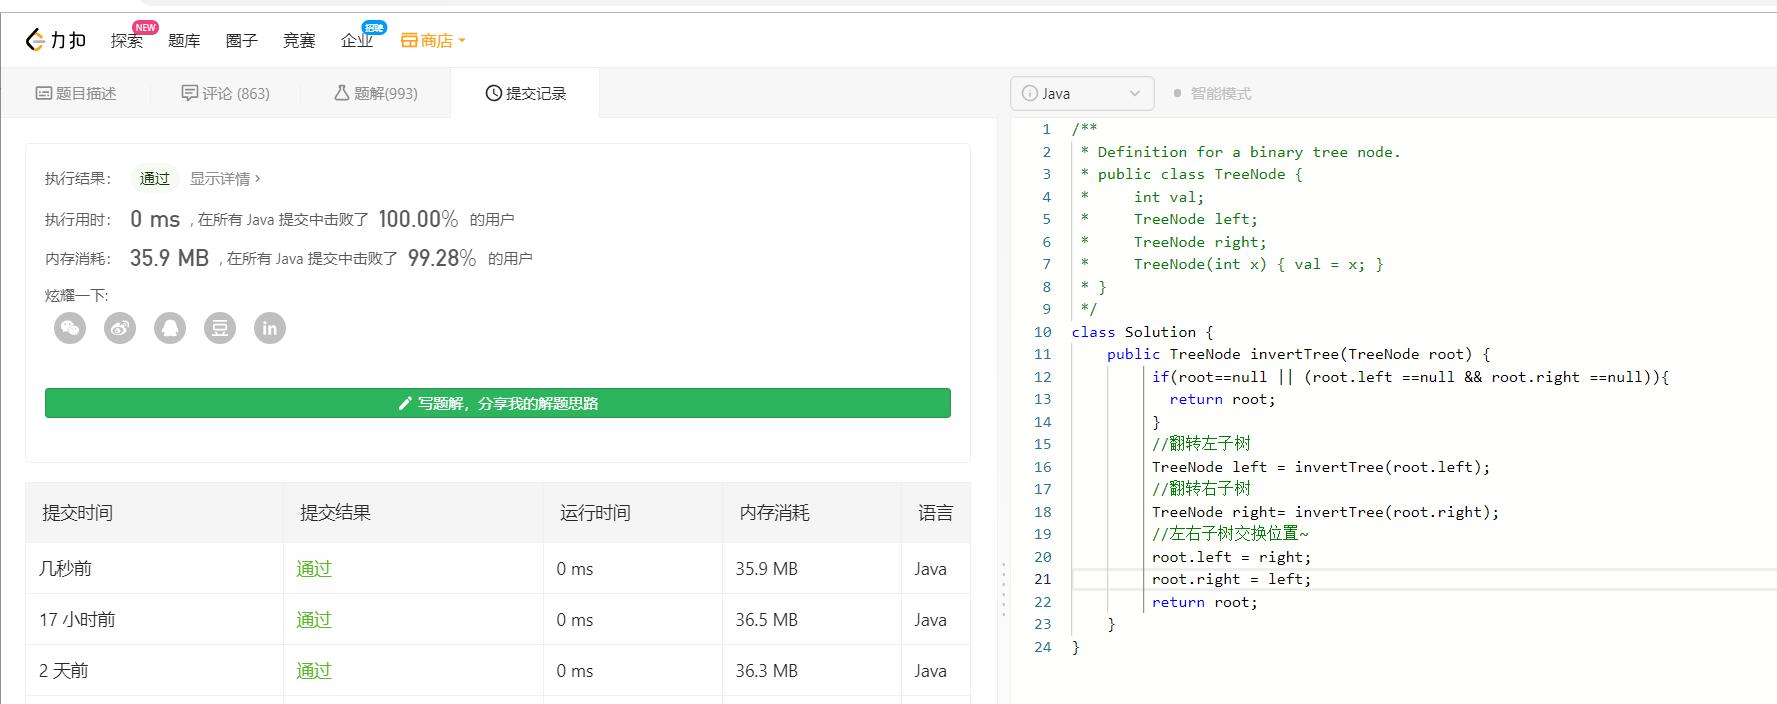Viewport: 1777px width, 704px height.
Task: Open the 17 小时前 submission 通过 link
Action: click(x=313, y=620)
